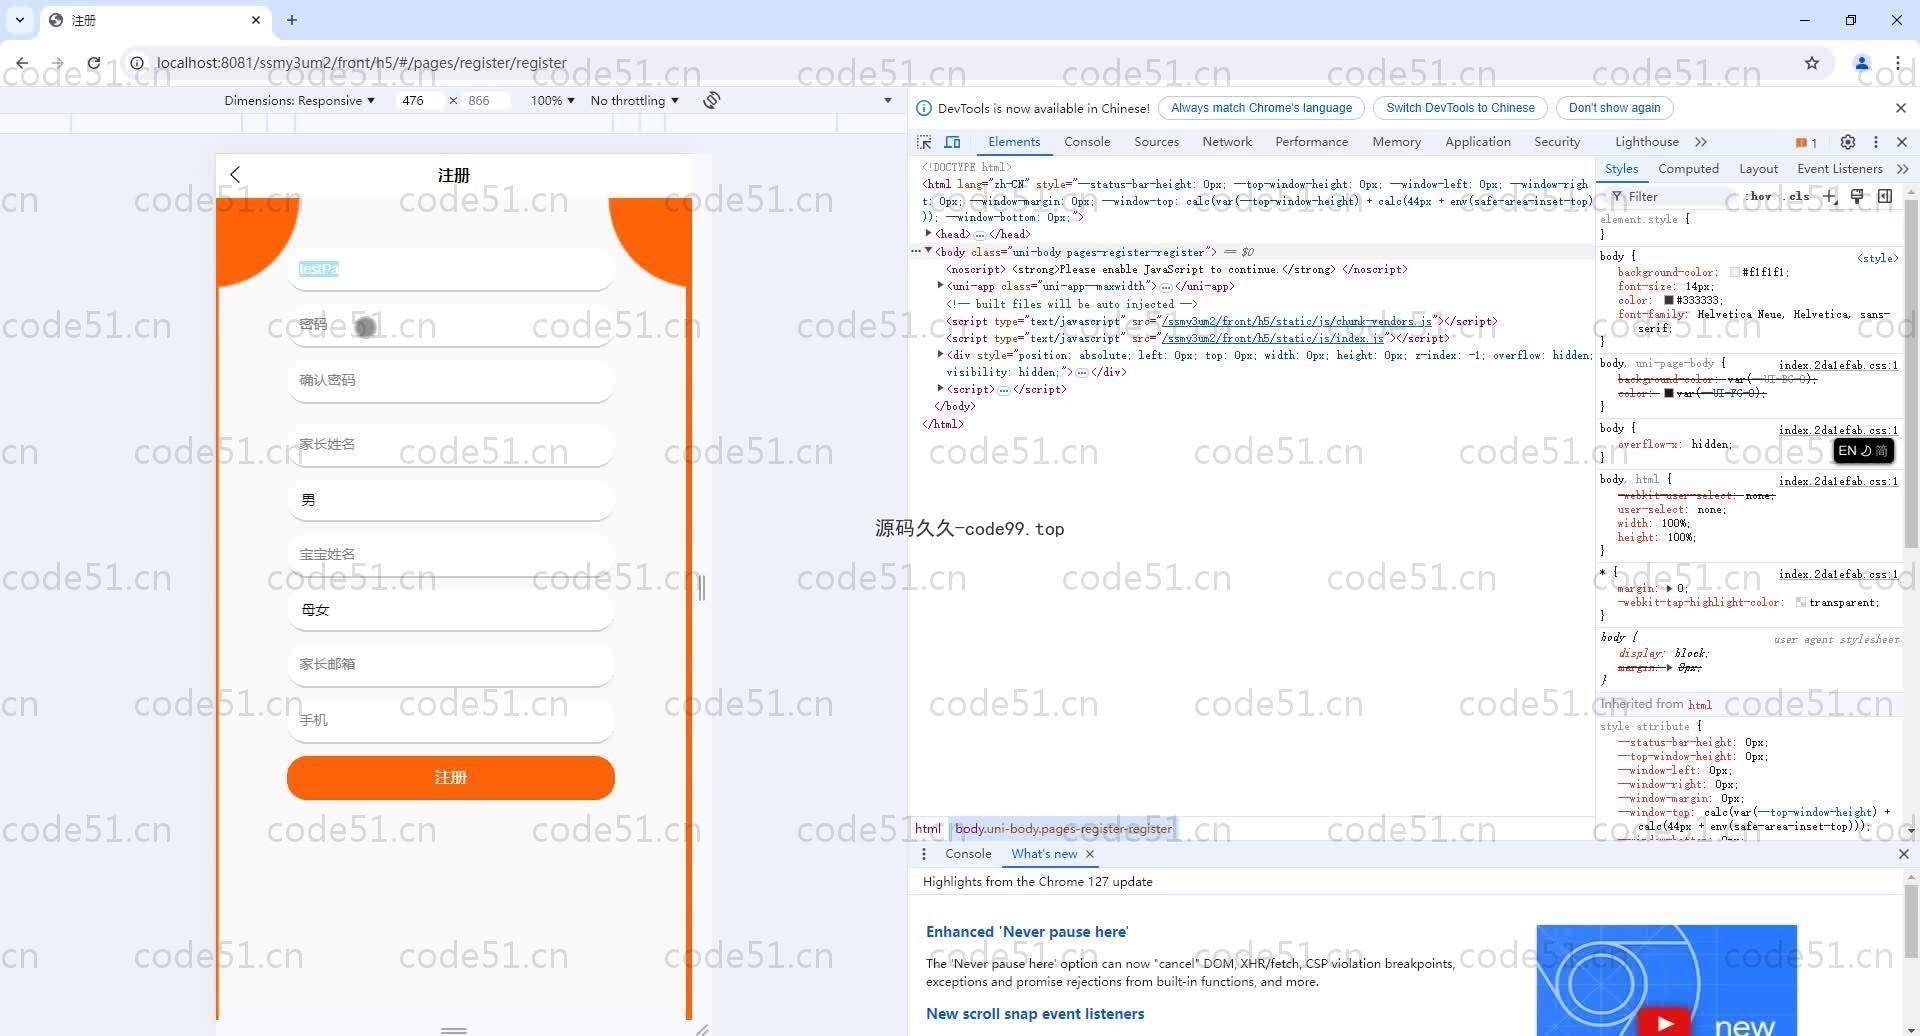Bookmark this page with the star icon
The image size is (1920, 1036).
point(1812,63)
